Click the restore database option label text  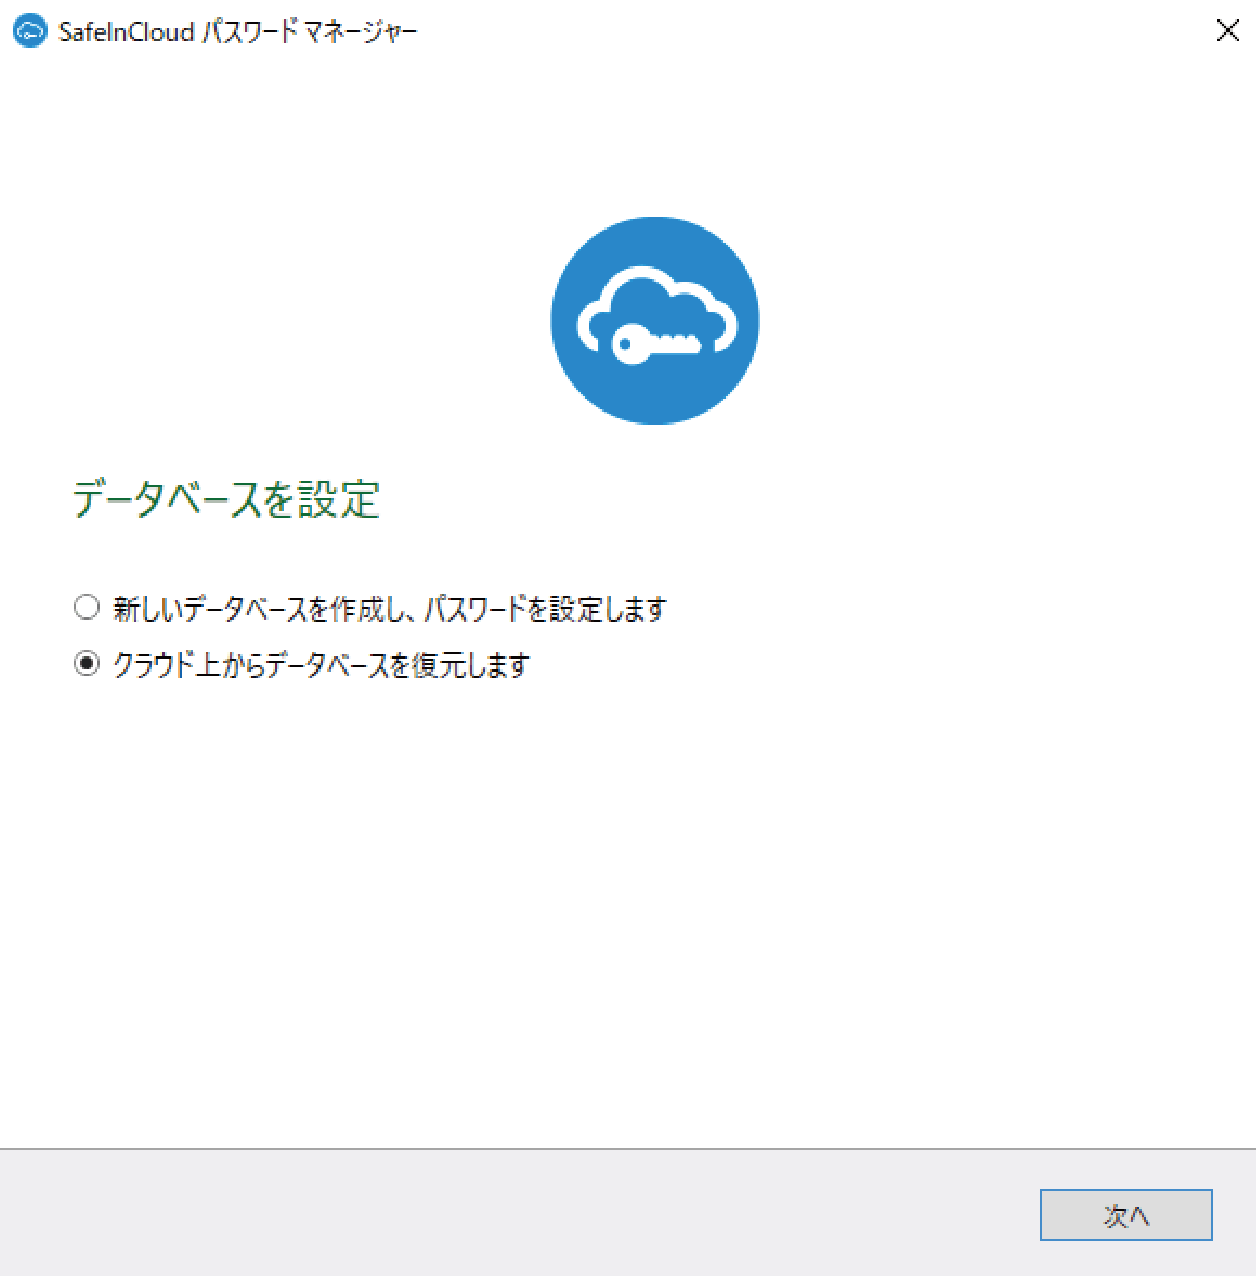[322, 664]
